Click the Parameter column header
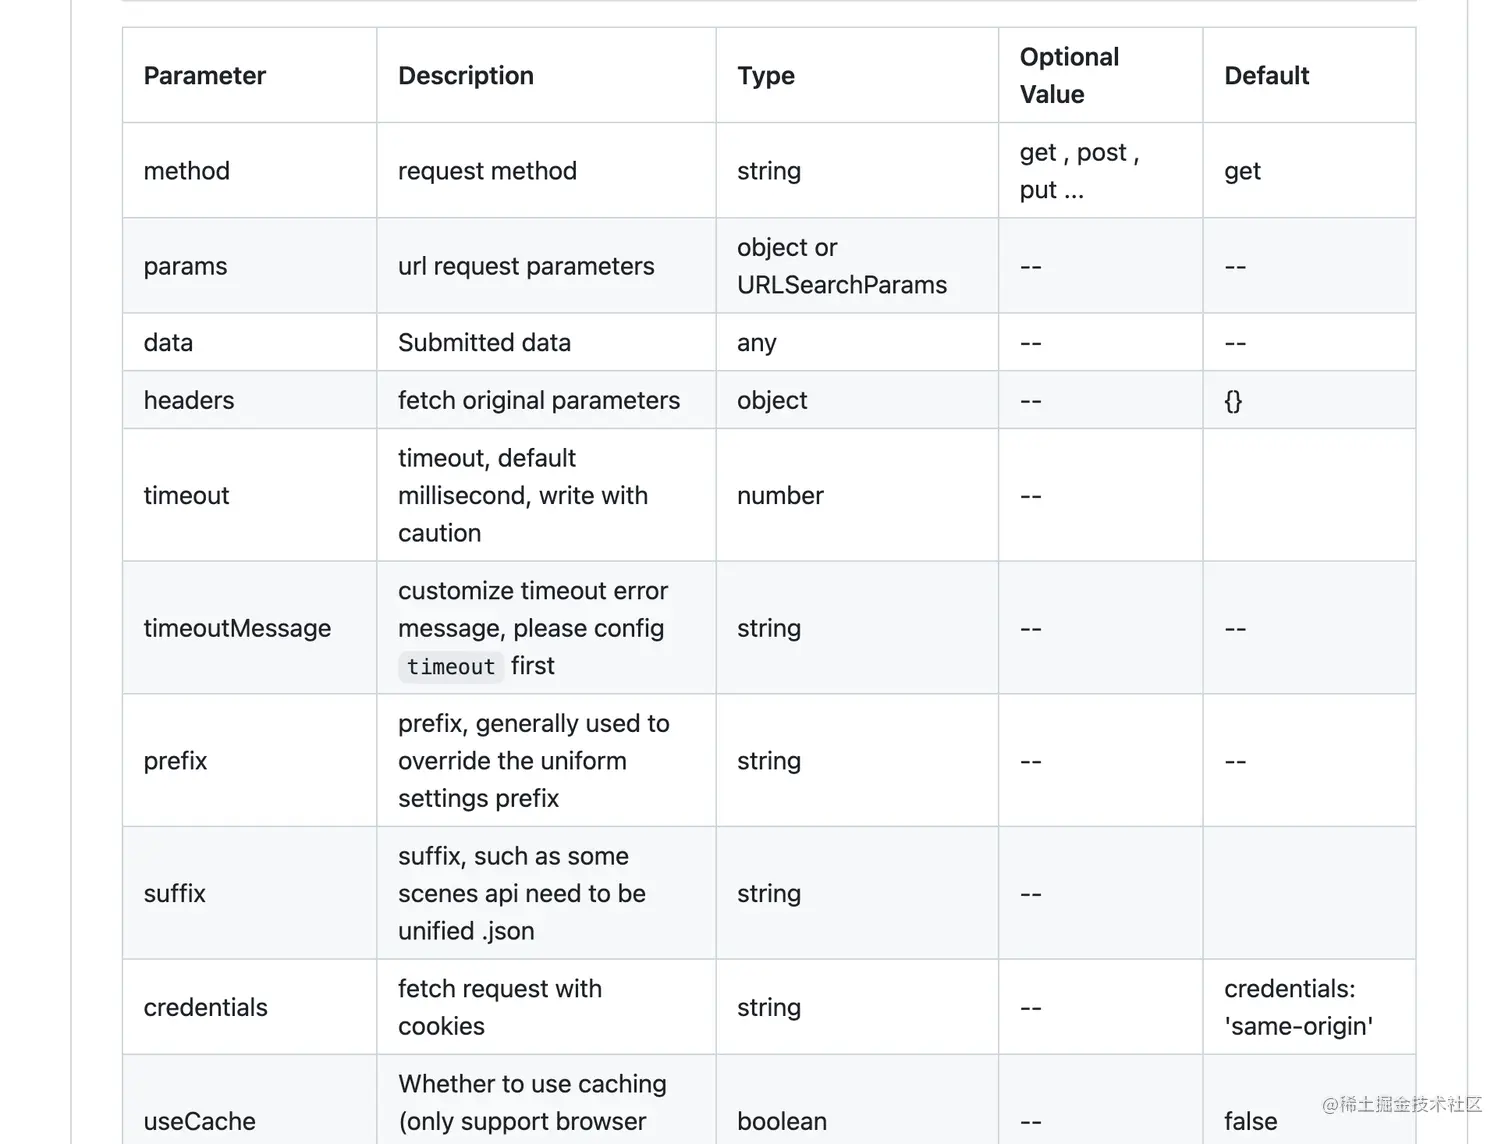This screenshot has height=1144, width=1512. point(205,76)
